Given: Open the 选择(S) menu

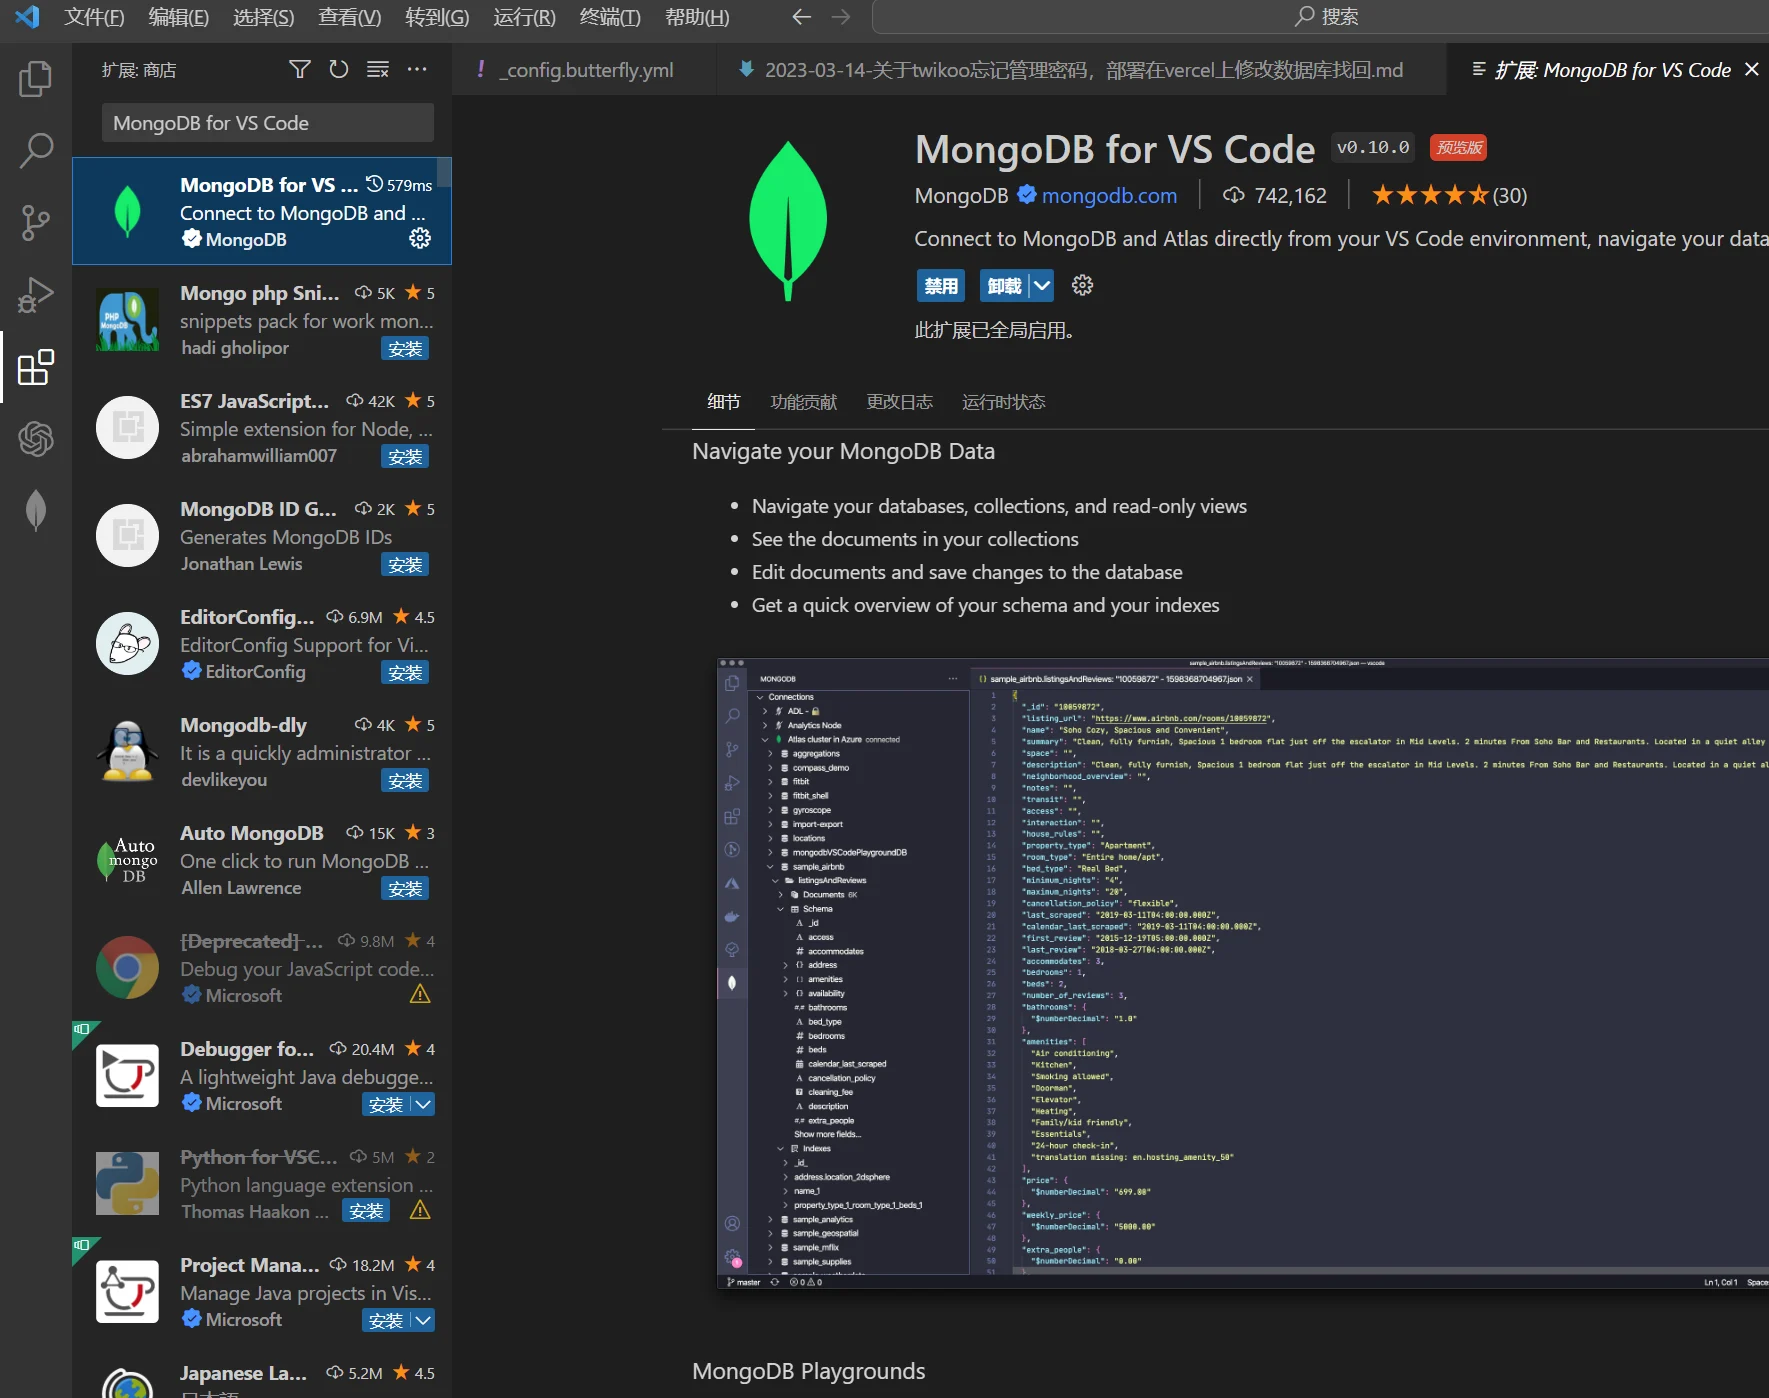Looking at the screenshot, I should point(263,17).
